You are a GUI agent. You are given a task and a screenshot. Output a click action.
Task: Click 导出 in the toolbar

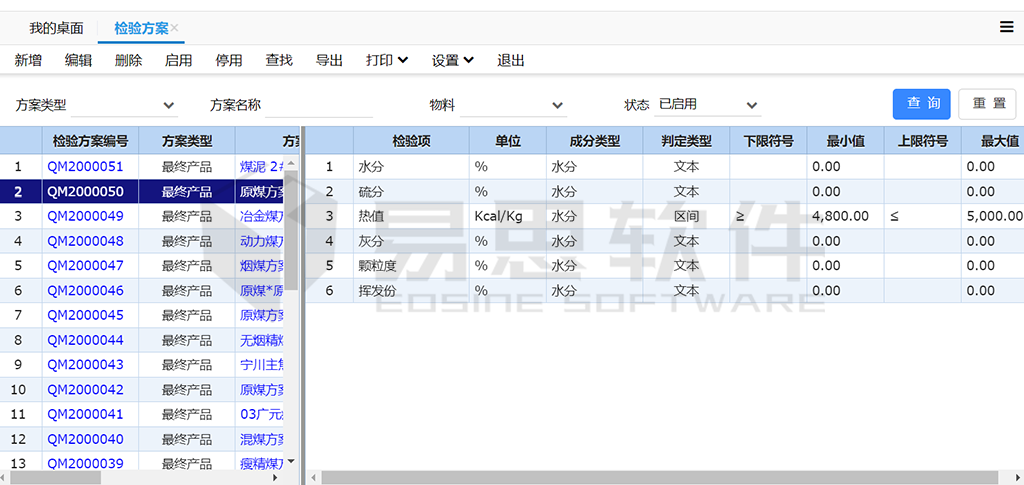(329, 60)
